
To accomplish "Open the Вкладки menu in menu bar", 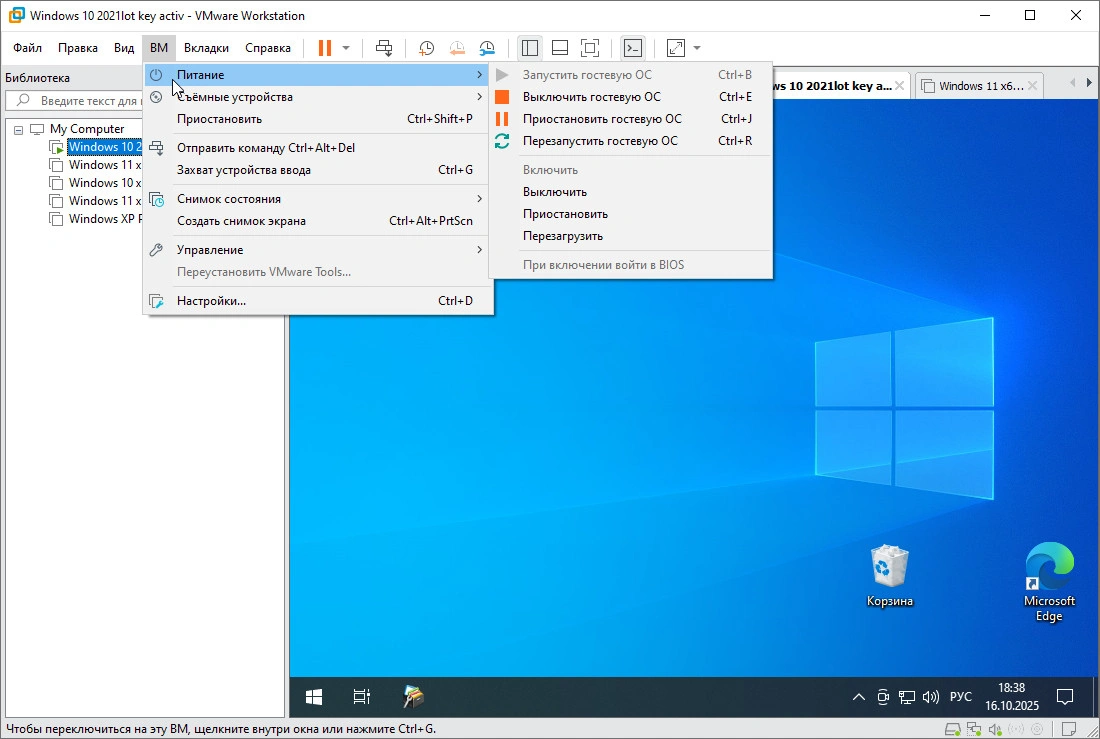I will coord(206,48).
